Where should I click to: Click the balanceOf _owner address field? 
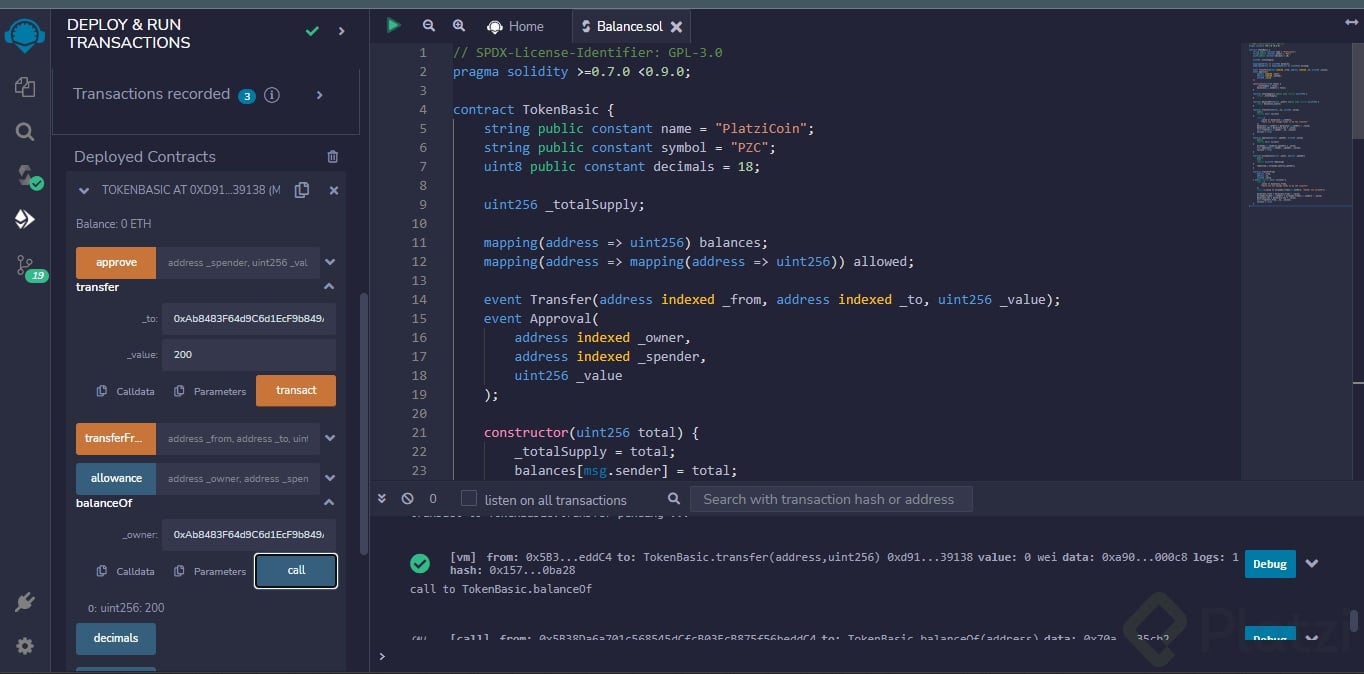click(x=249, y=535)
